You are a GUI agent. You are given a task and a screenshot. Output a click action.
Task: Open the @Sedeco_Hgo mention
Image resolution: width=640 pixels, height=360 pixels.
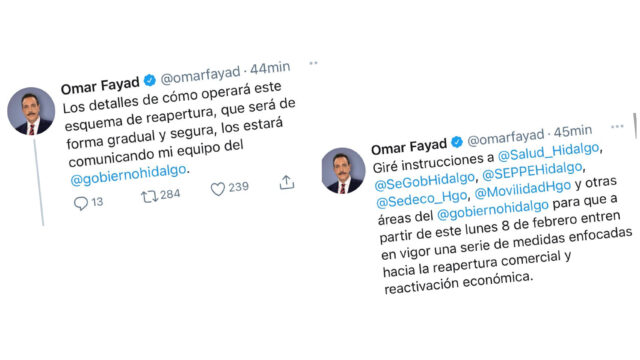click(422, 199)
